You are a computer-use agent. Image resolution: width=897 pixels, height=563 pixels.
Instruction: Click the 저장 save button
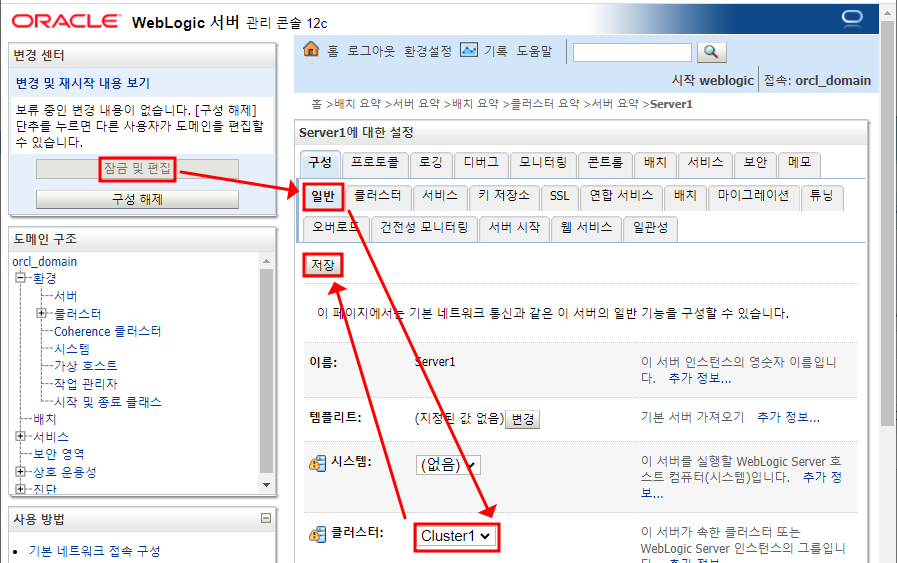323,265
